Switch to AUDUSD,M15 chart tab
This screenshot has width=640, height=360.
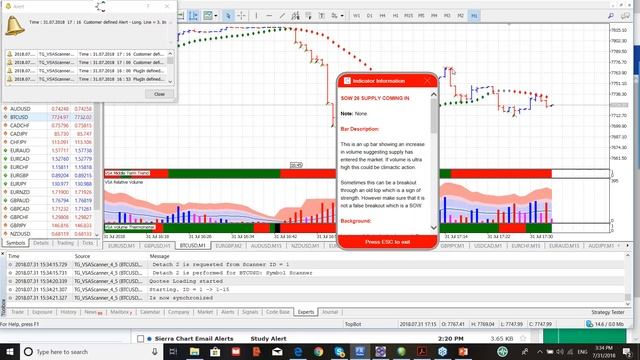(266, 246)
